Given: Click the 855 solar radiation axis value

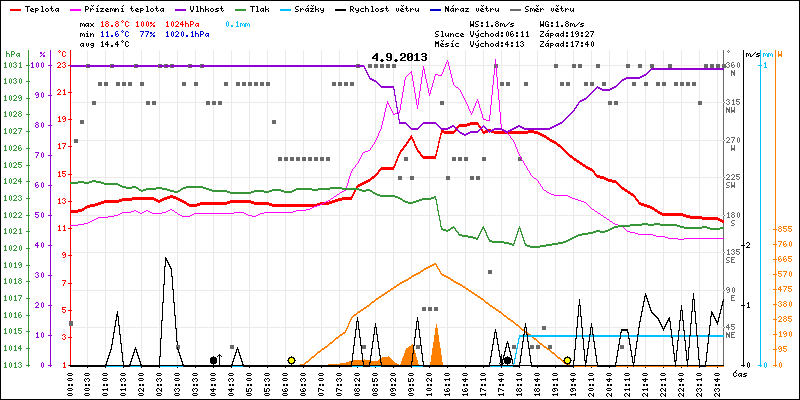Looking at the screenshot, I should 784,230.
